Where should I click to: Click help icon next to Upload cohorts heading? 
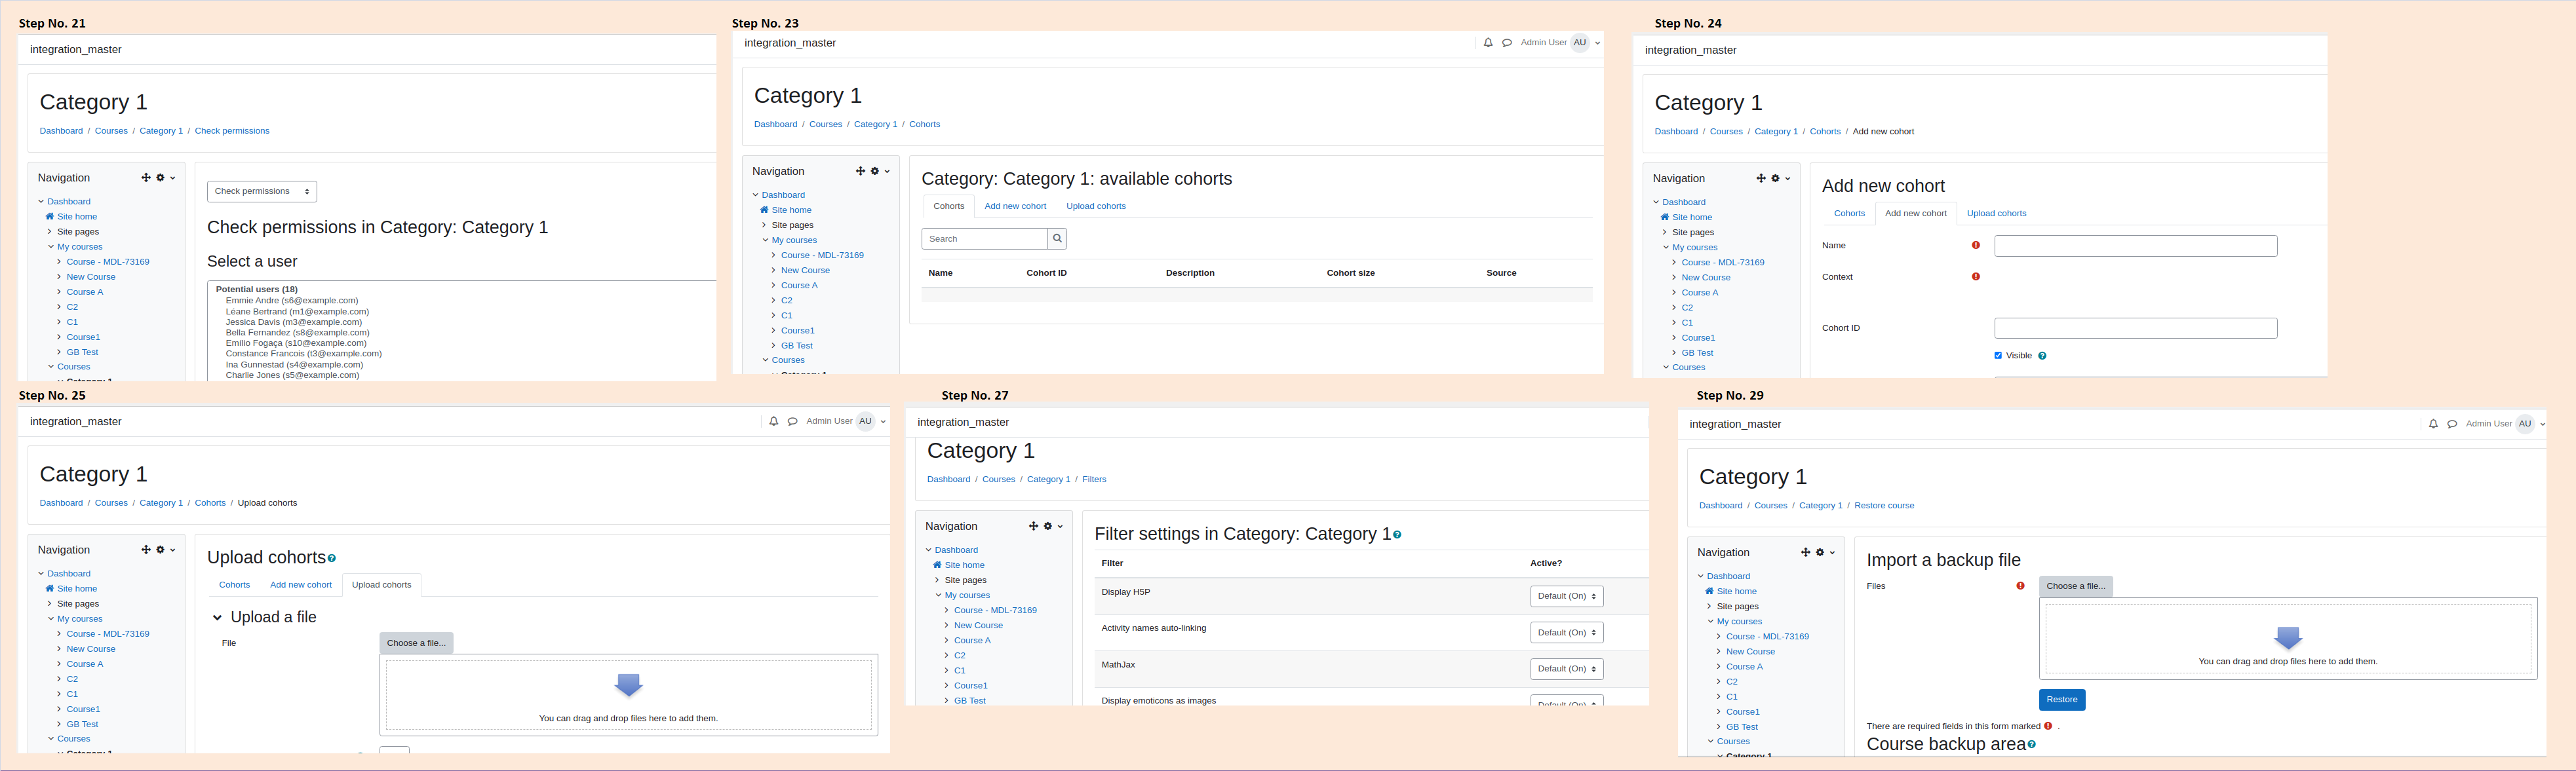(x=332, y=559)
